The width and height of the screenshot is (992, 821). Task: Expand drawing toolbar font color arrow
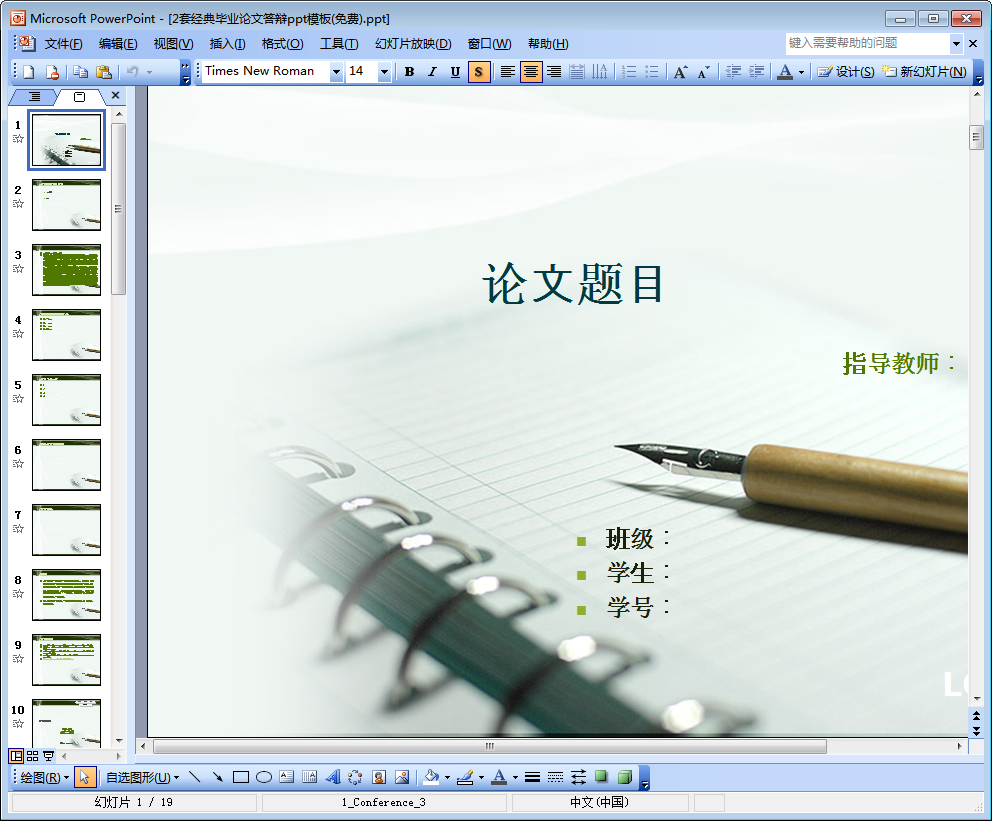click(x=515, y=777)
